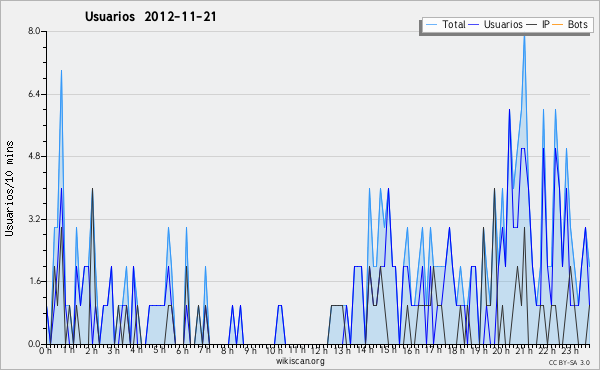The width and height of the screenshot is (600, 370).
Task: Click the '17 h' x-axis label
Action: pos(433,350)
